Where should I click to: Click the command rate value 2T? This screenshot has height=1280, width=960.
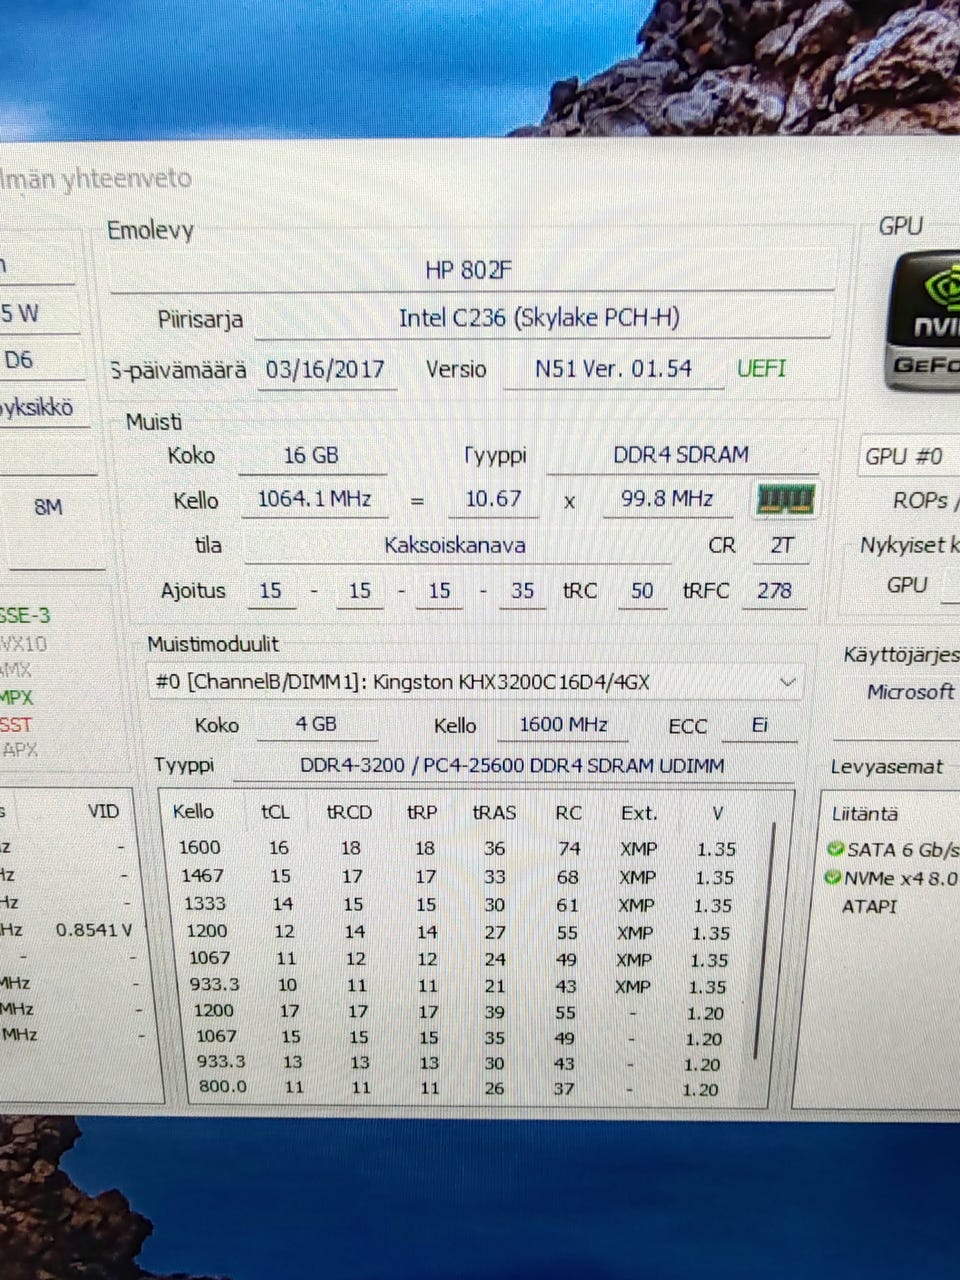click(x=781, y=546)
